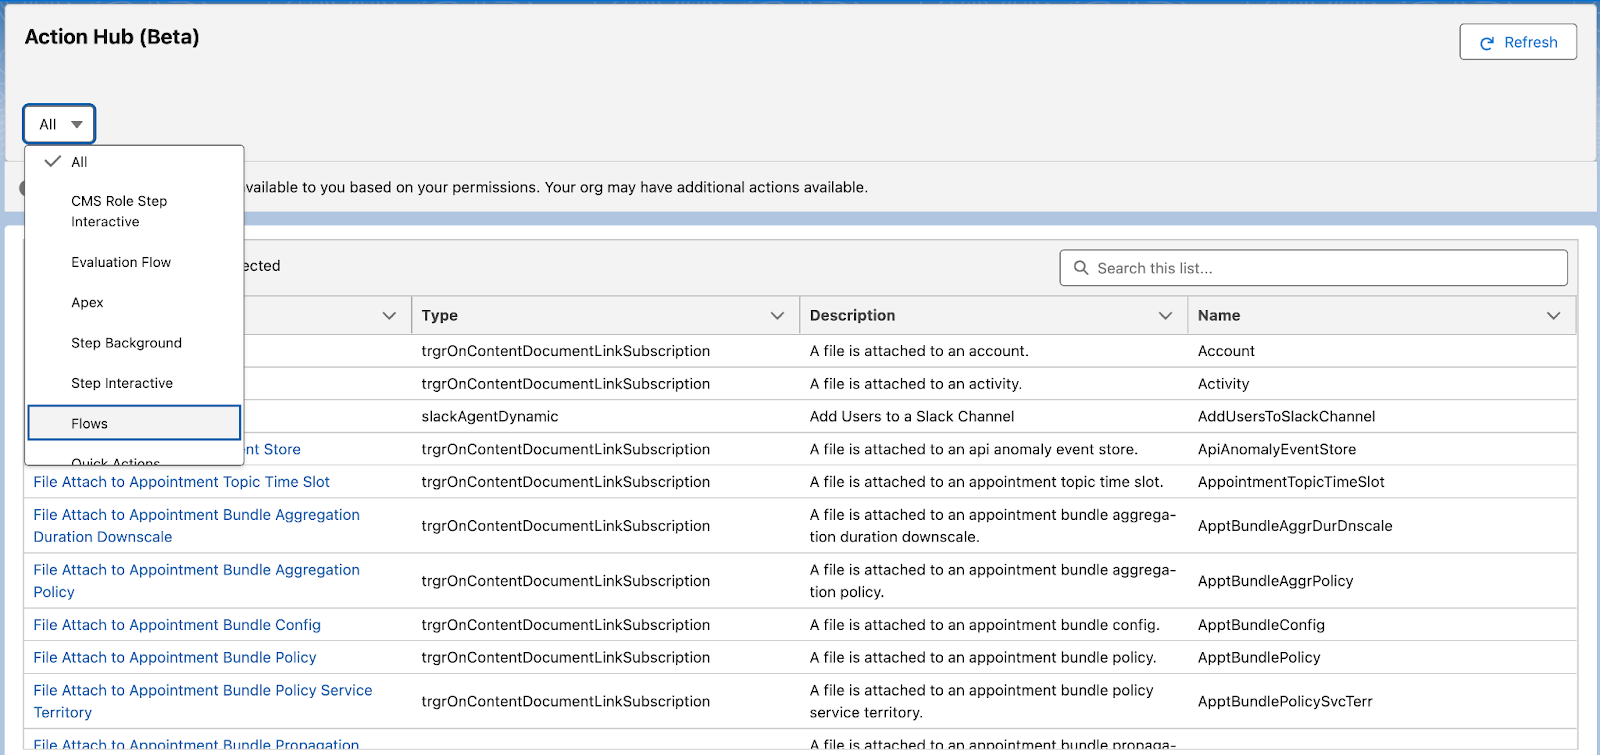Viewport: 1600px width, 755px height.
Task: Expand the first column's chevron menu
Action: [389, 316]
